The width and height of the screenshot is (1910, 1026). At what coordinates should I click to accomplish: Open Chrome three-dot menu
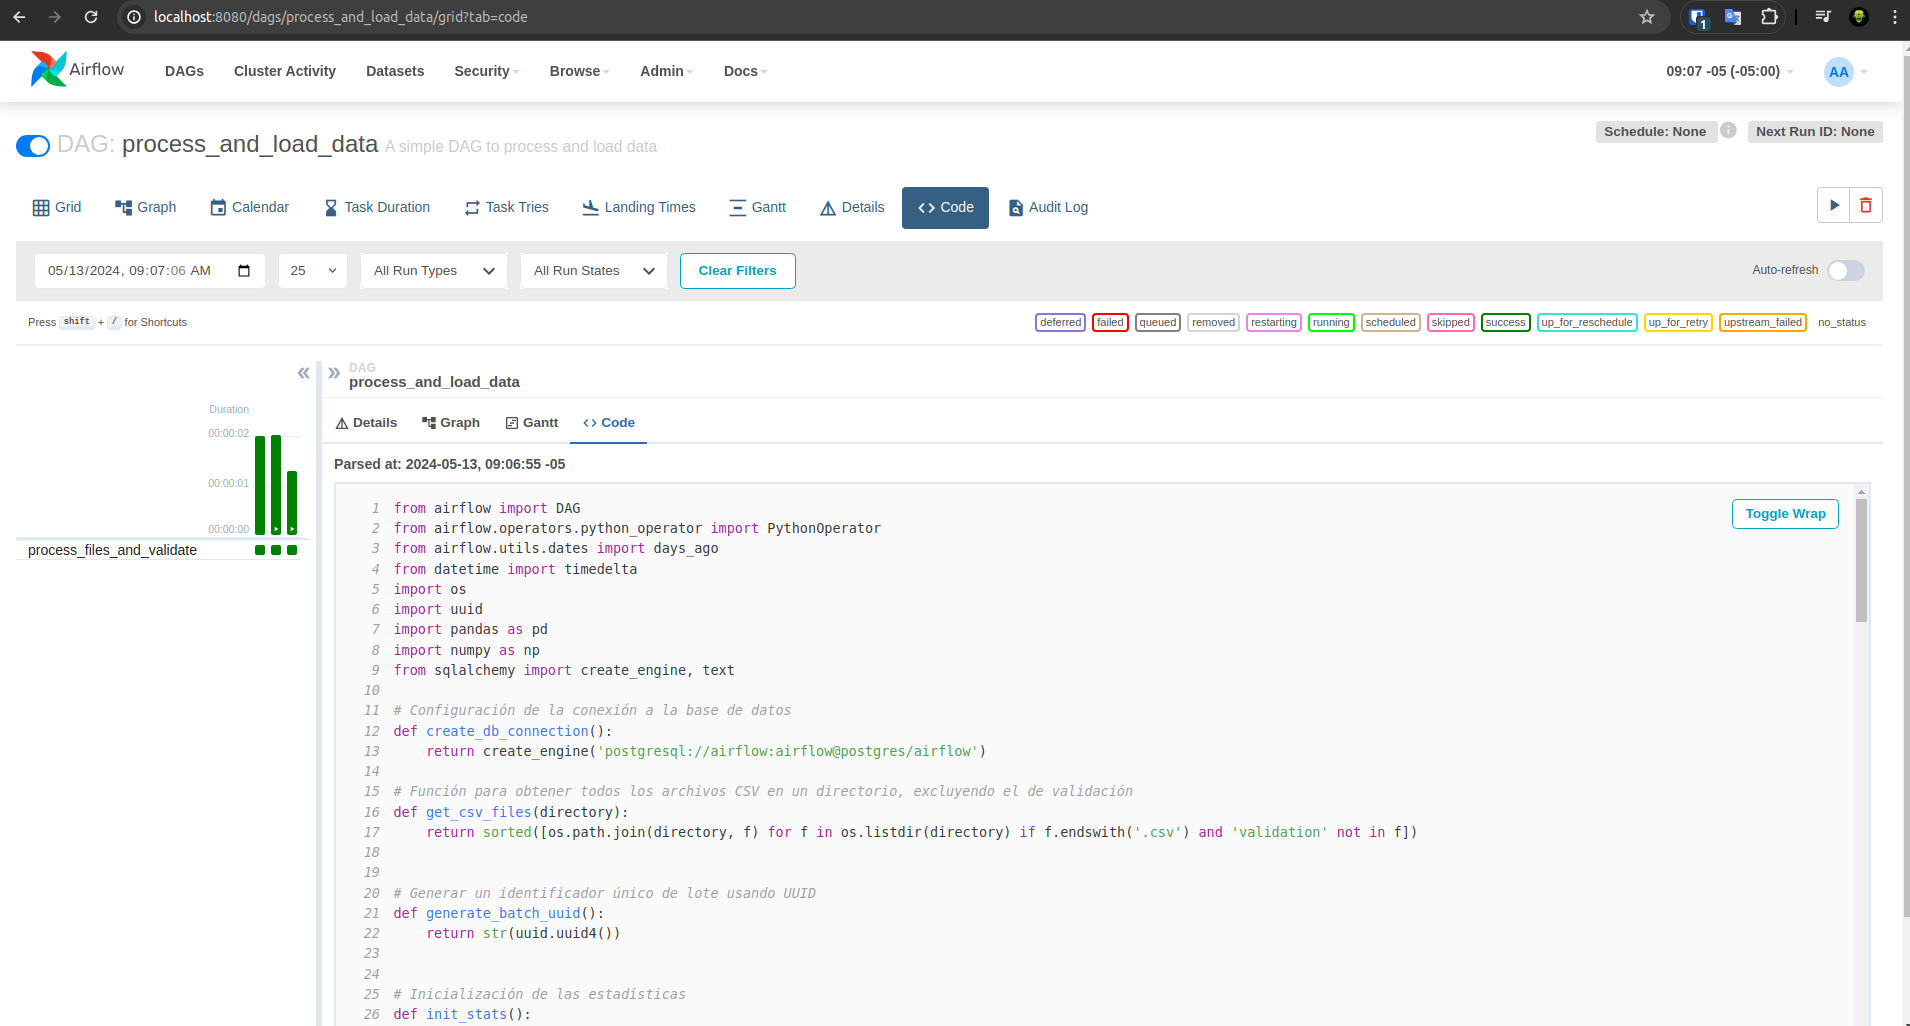pyautogui.click(x=1894, y=17)
